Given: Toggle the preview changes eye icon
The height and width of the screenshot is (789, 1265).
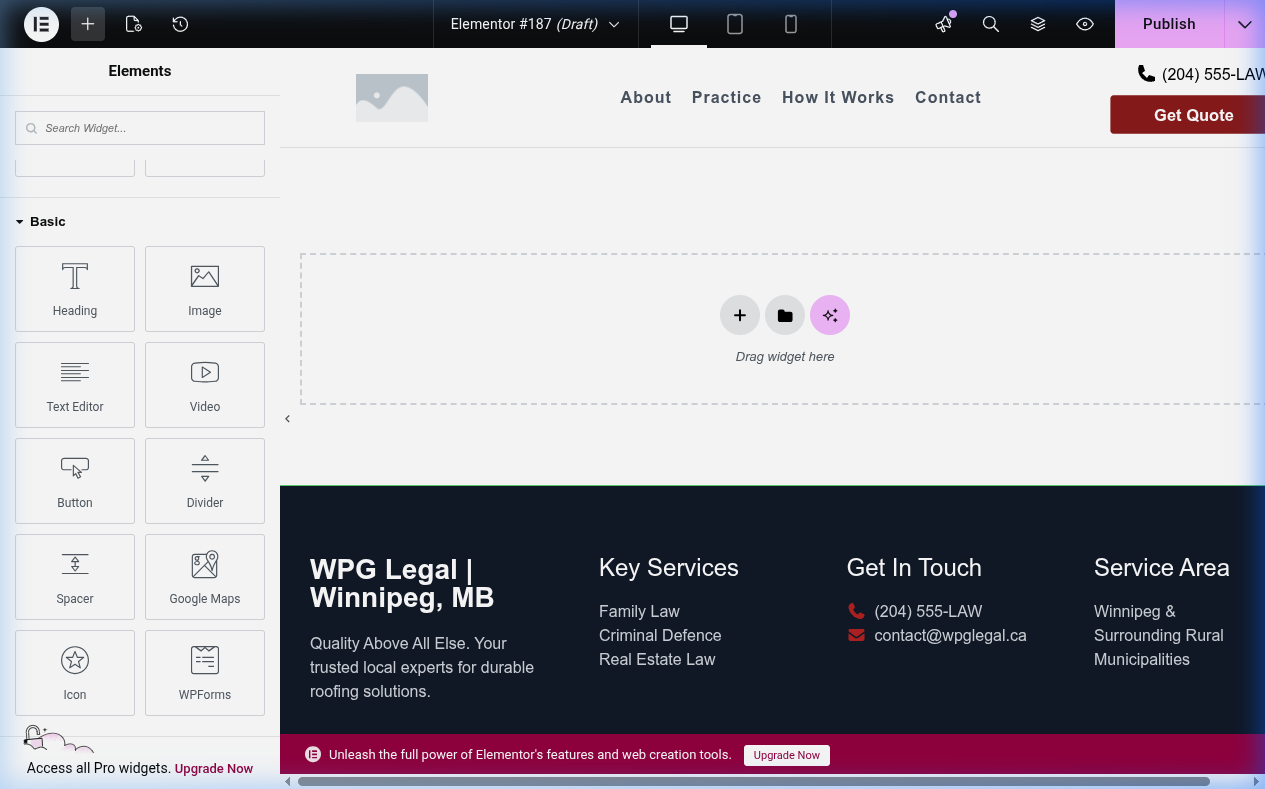Looking at the screenshot, I should click(x=1085, y=24).
